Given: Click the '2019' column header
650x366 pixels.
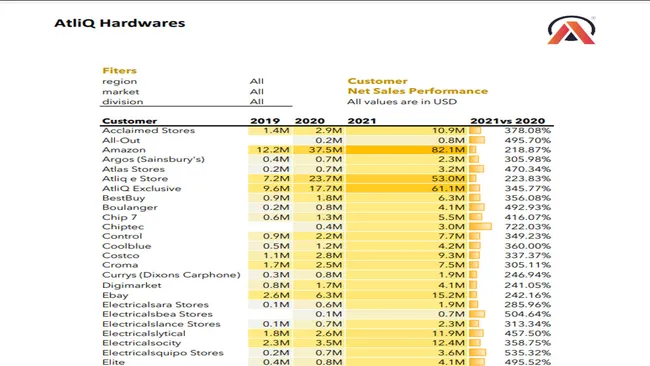Looking at the screenshot, I should click(265, 121).
